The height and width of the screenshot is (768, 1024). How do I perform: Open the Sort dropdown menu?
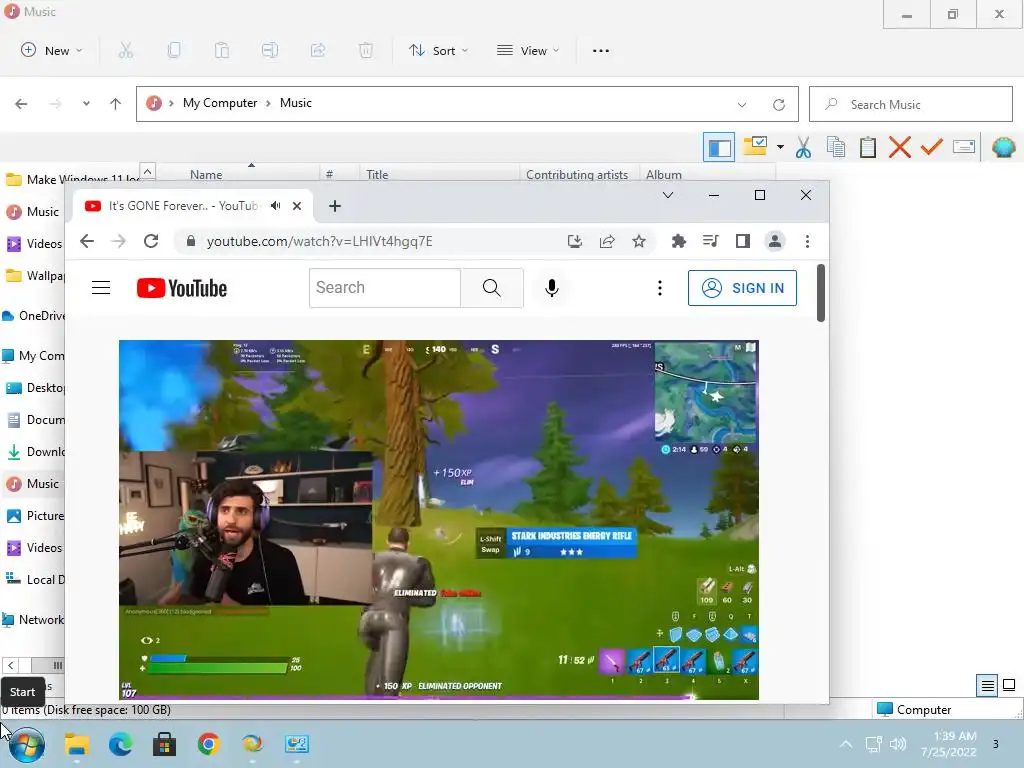(x=438, y=50)
